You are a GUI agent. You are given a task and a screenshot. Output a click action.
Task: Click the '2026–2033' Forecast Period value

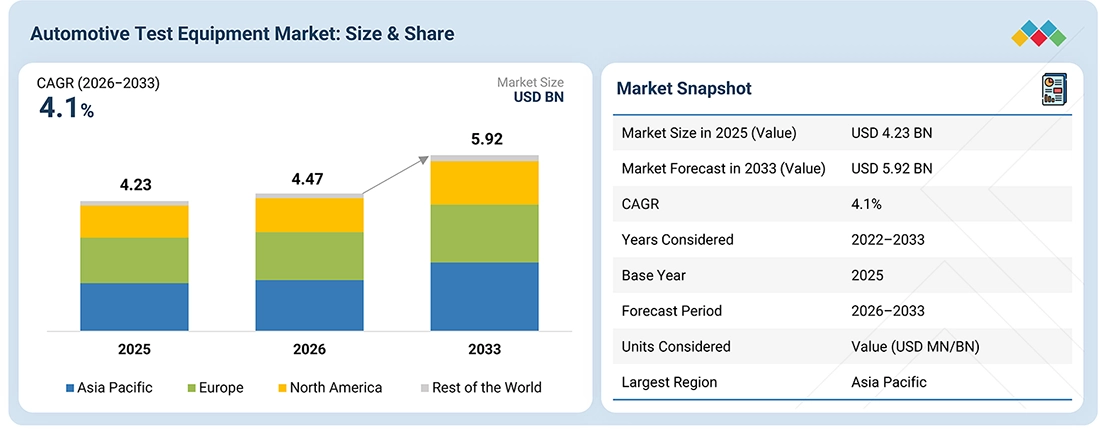pyautogui.click(x=887, y=311)
